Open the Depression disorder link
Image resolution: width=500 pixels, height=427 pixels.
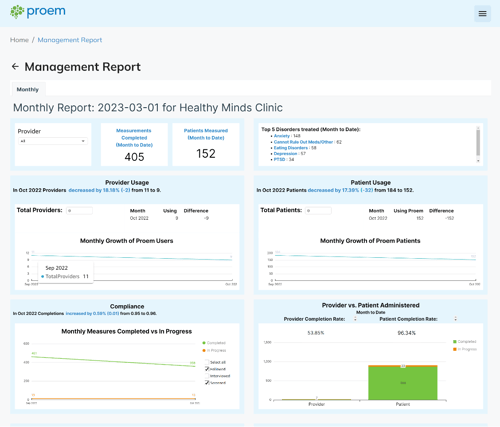(x=285, y=154)
